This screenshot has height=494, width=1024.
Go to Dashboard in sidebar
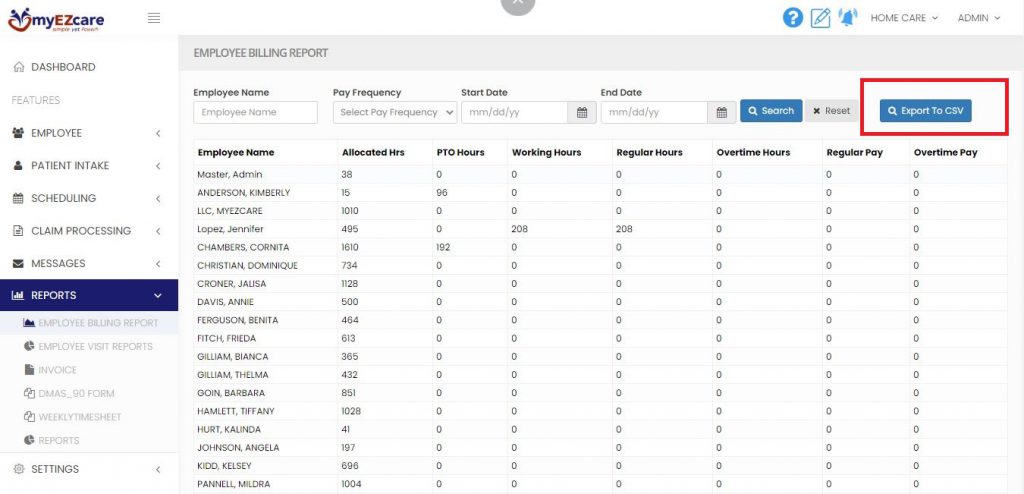click(x=63, y=67)
